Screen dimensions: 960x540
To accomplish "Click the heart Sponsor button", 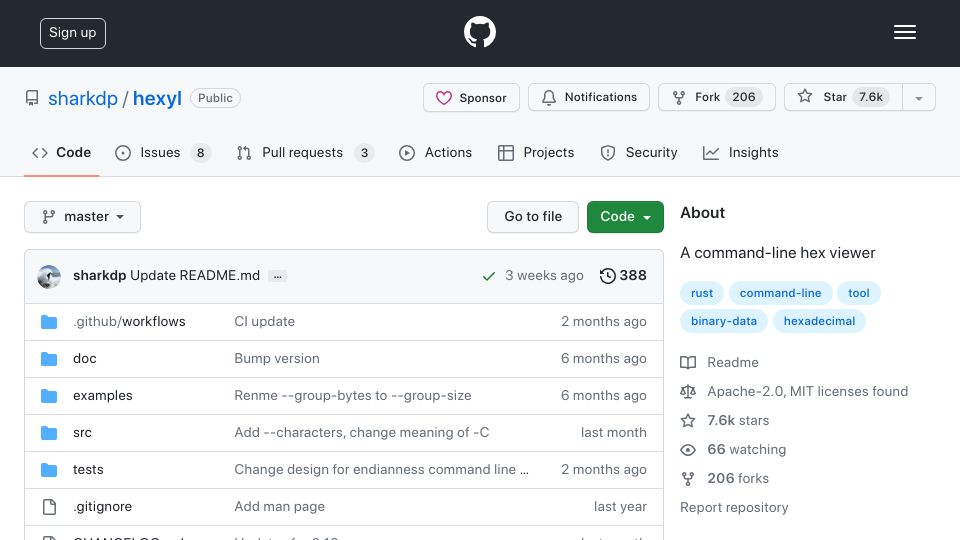I will [x=471, y=97].
